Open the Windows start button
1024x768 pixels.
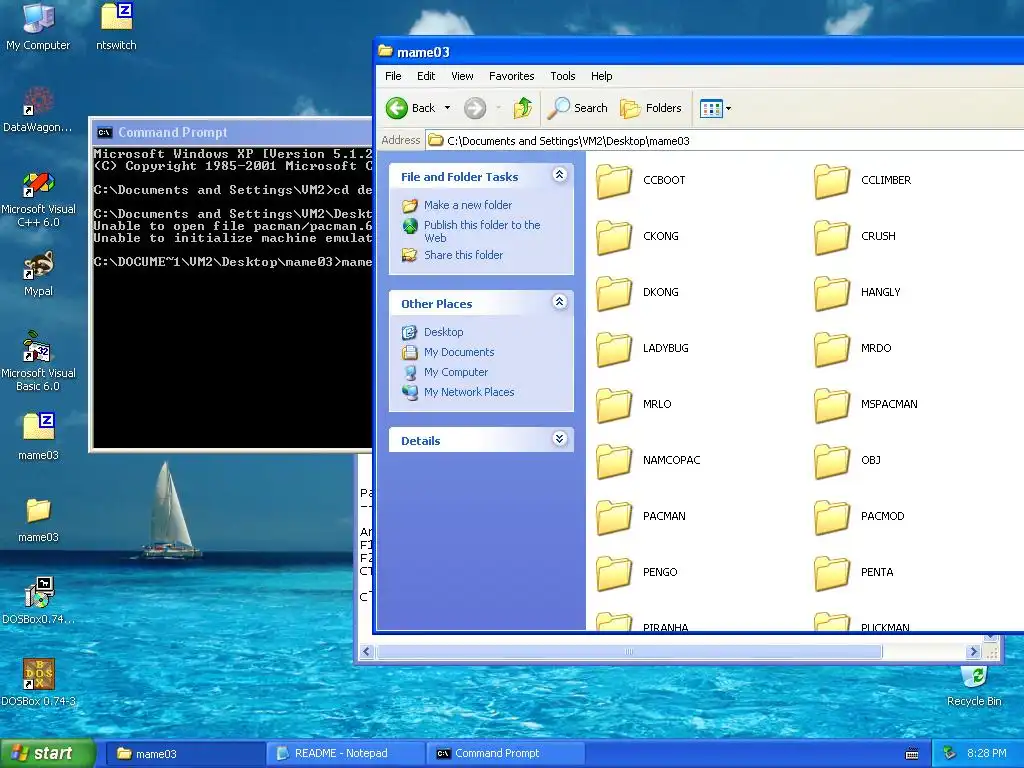[x=47, y=753]
